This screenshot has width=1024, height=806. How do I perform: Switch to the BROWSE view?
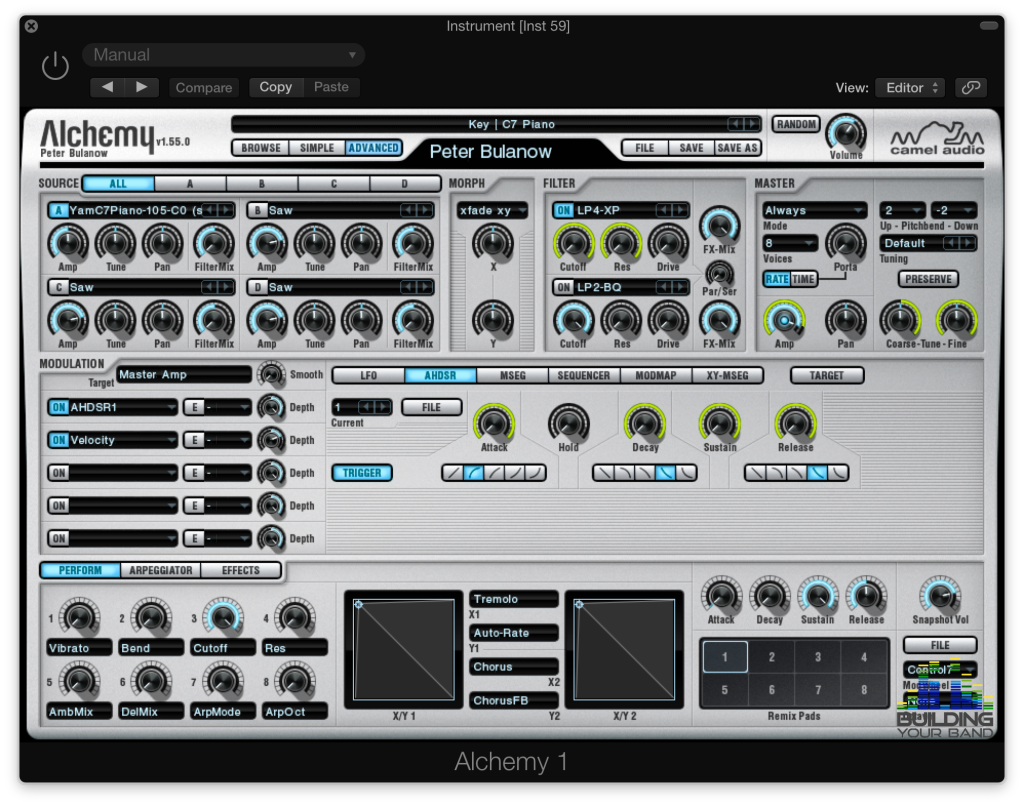tap(261, 148)
